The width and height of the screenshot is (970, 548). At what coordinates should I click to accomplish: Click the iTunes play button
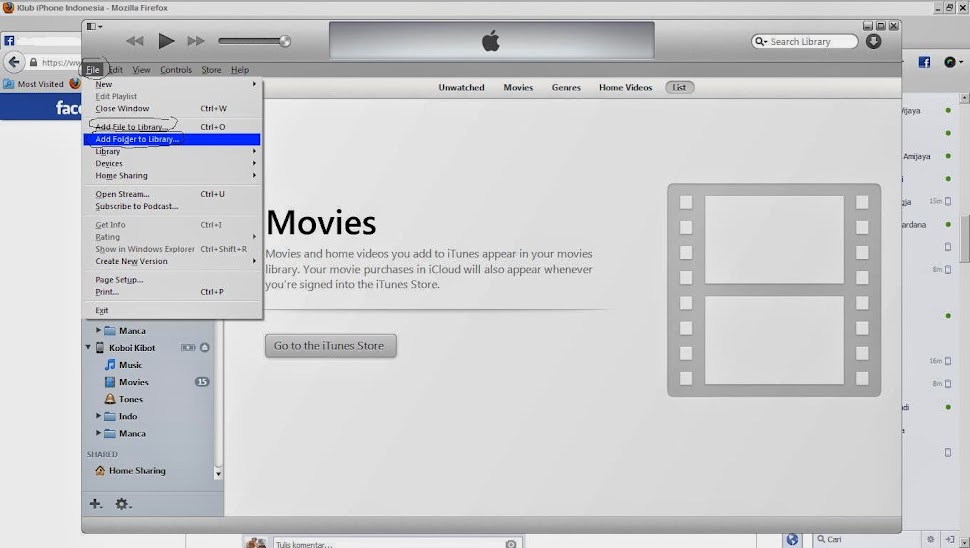point(166,41)
